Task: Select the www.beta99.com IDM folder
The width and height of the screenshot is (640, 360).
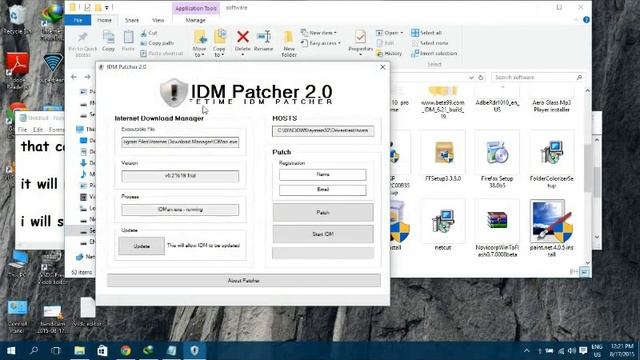Action: click(x=443, y=103)
